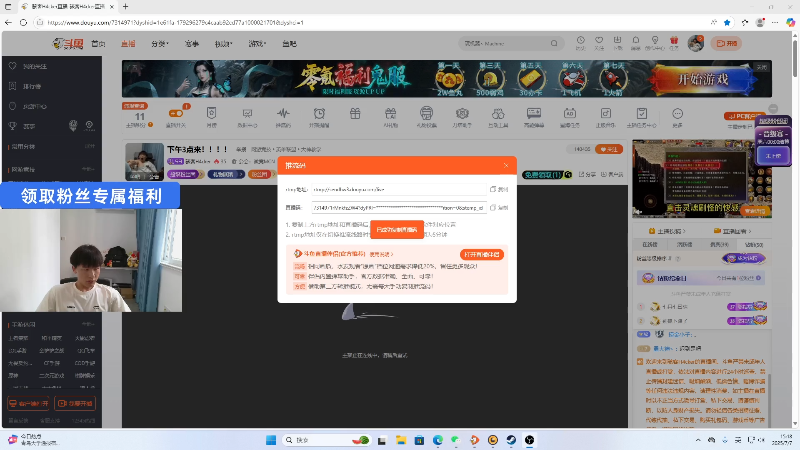Click the search magnifier in site search box
This screenshot has width=800, height=450.
[554, 43]
